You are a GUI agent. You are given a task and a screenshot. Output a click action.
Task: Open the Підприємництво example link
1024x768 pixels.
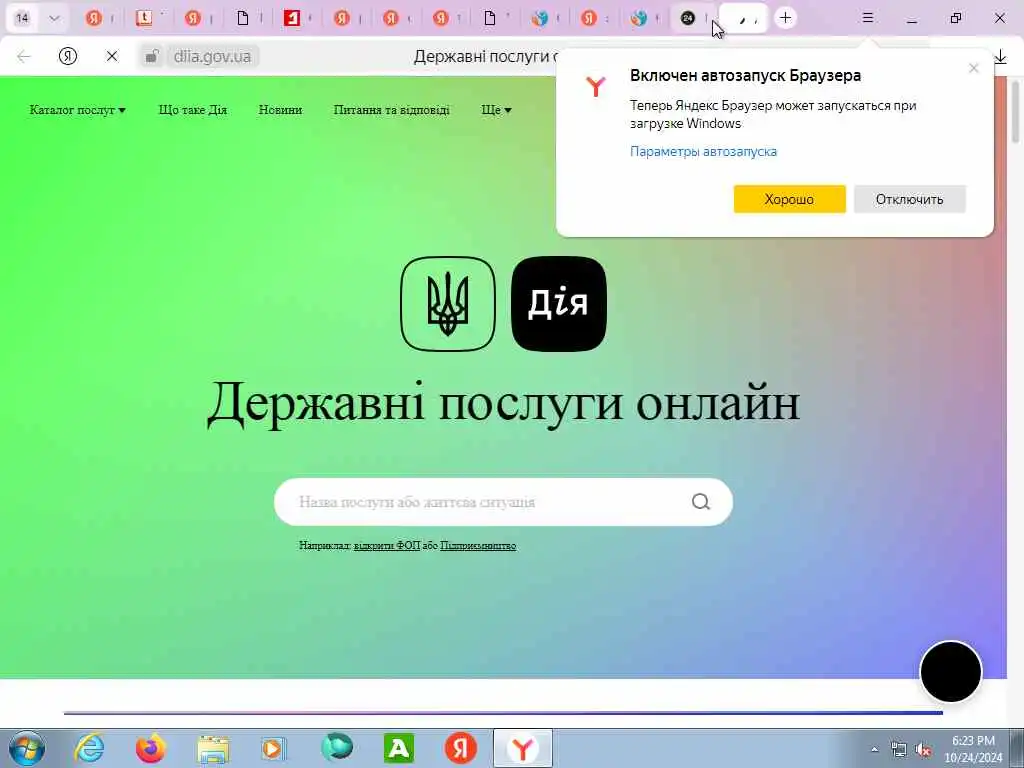click(478, 545)
